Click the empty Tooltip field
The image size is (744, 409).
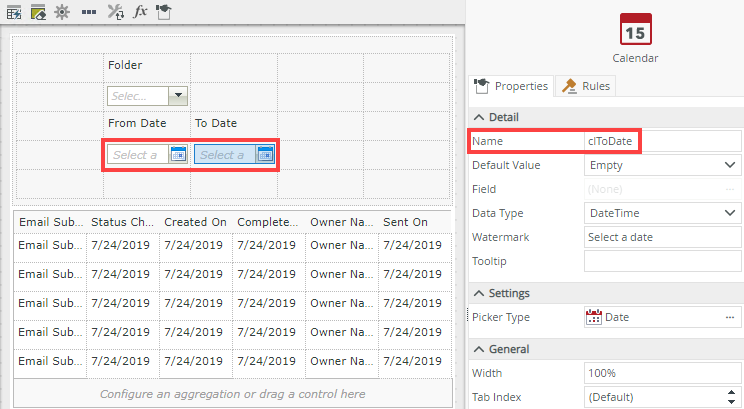pyautogui.click(x=662, y=261)
